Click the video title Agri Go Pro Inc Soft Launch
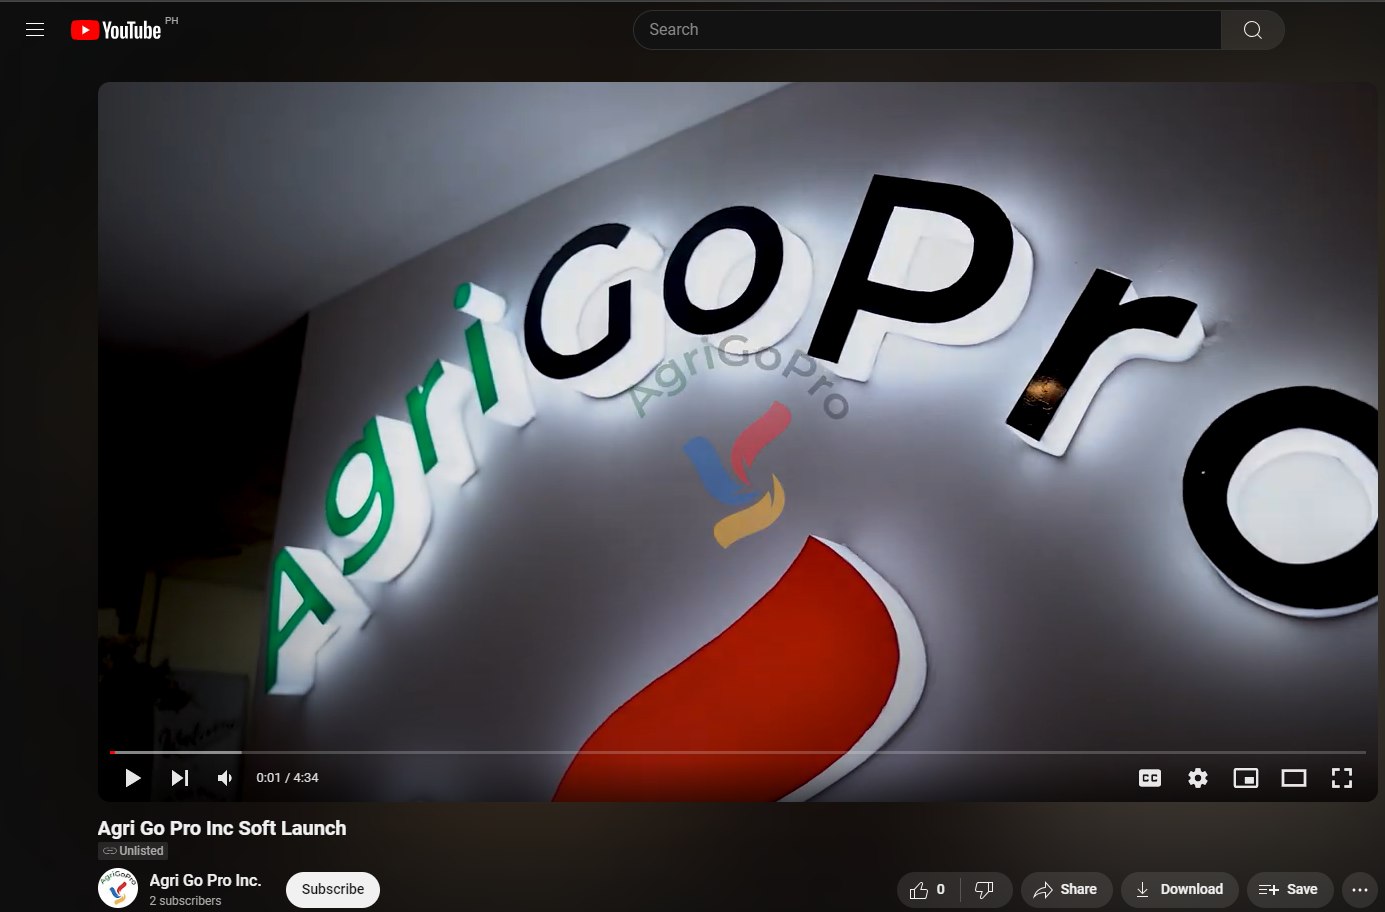1385x912 pixels. pyautogui.click(x=222, y=828)
